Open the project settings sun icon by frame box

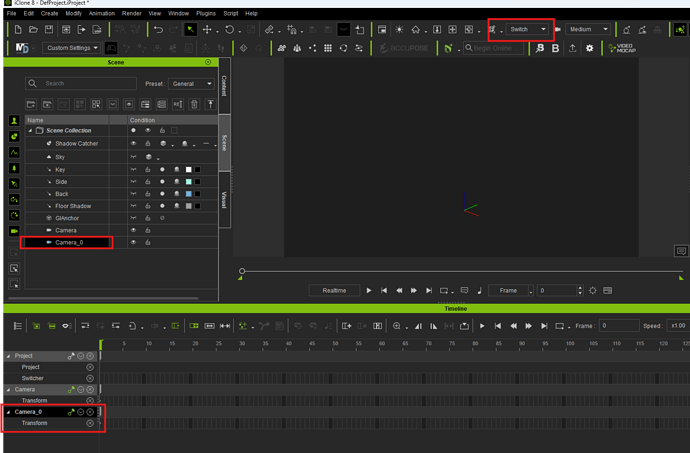click(593, 290)
